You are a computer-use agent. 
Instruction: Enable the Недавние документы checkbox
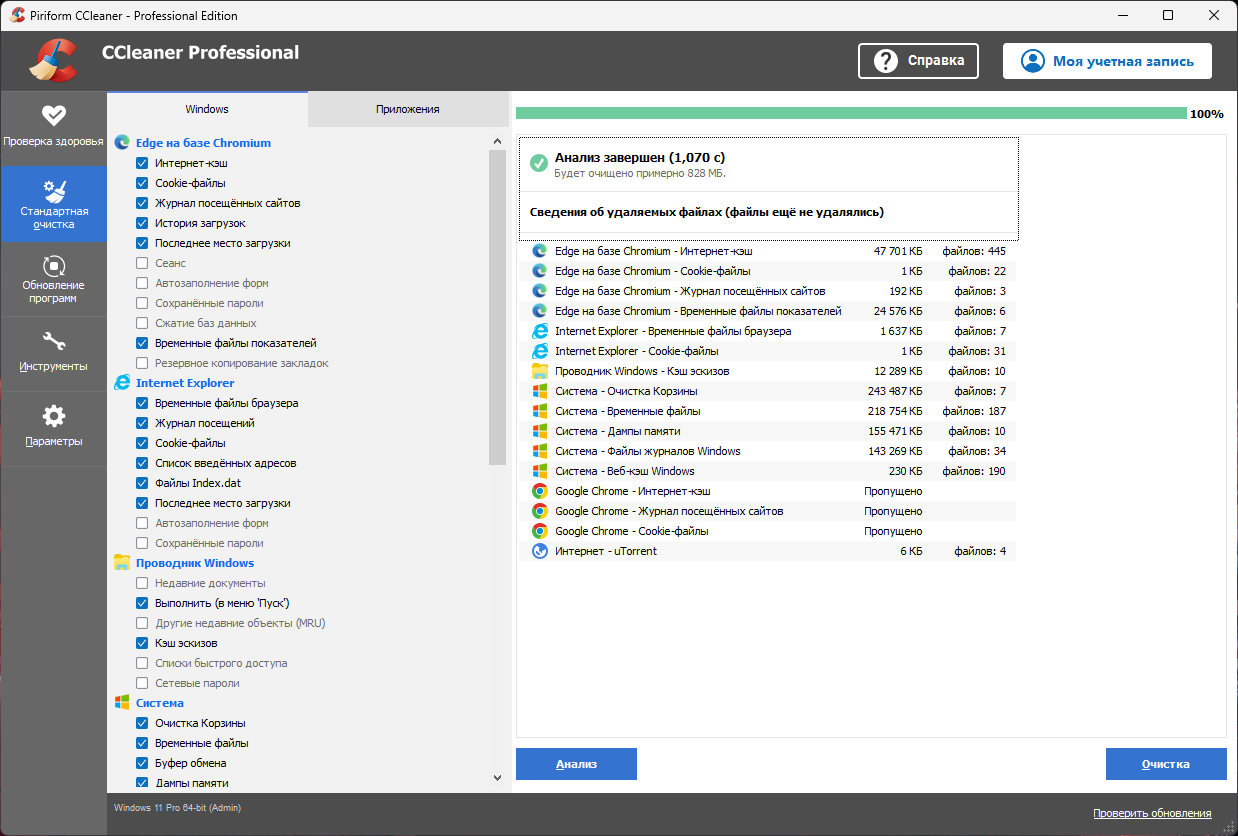click(142, 583)
